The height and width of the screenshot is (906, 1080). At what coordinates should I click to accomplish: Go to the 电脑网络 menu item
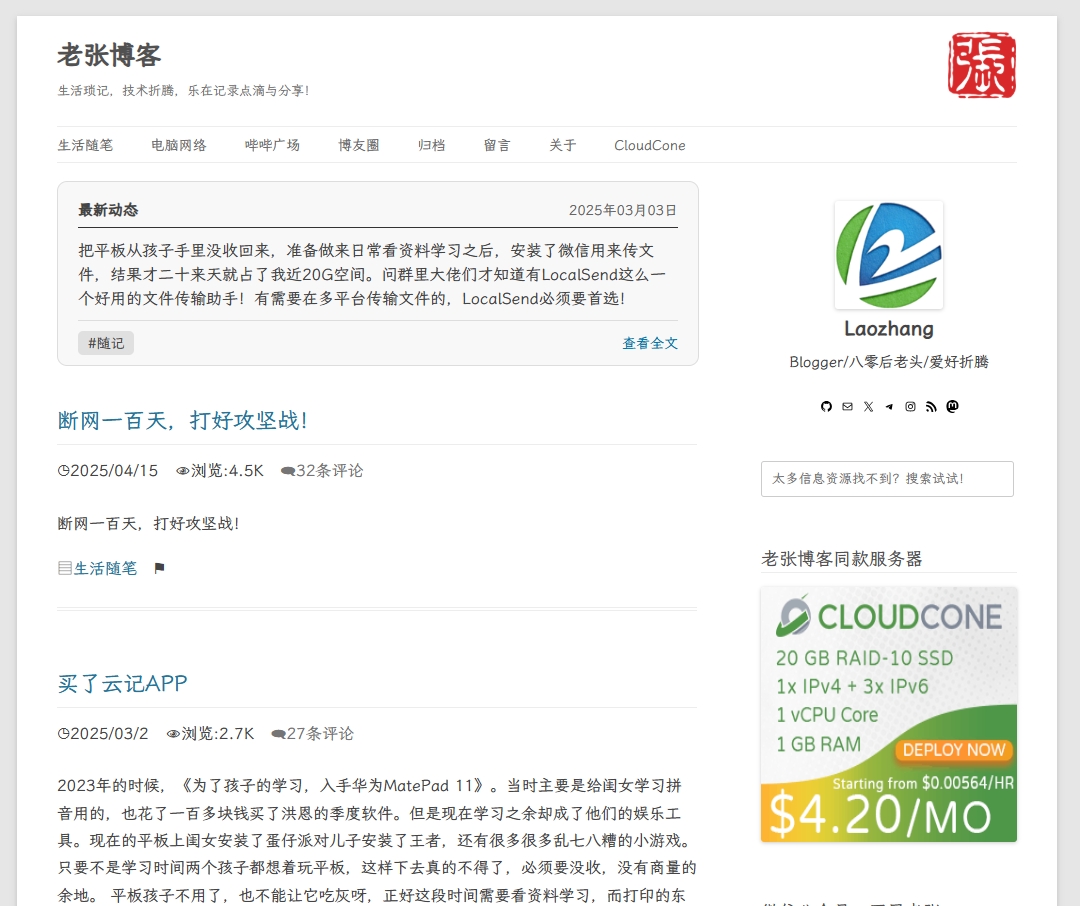[x=179, y=145]
